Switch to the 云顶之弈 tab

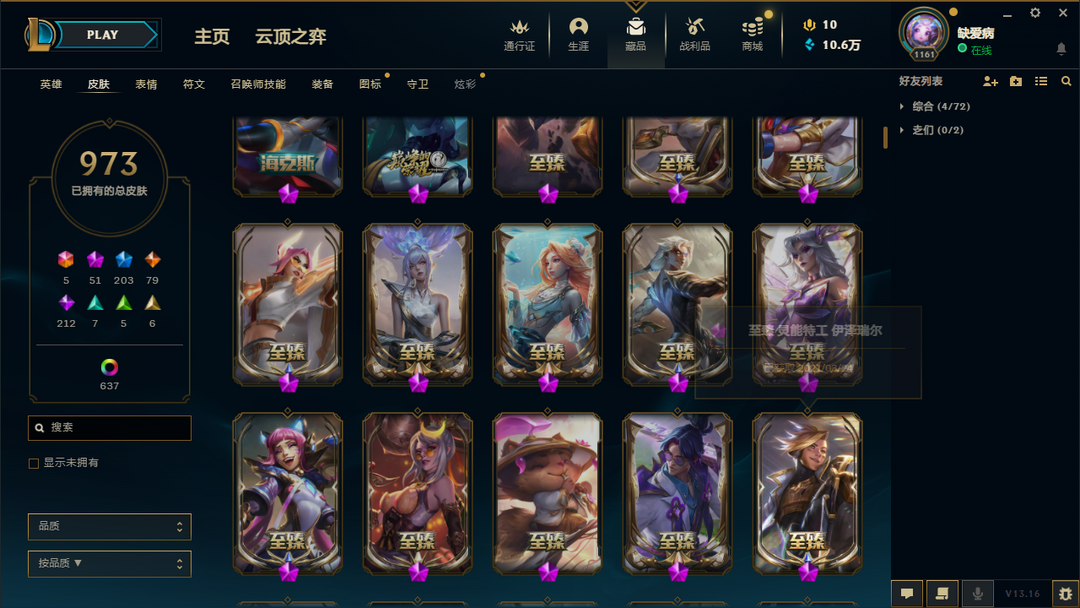[291, 36]
